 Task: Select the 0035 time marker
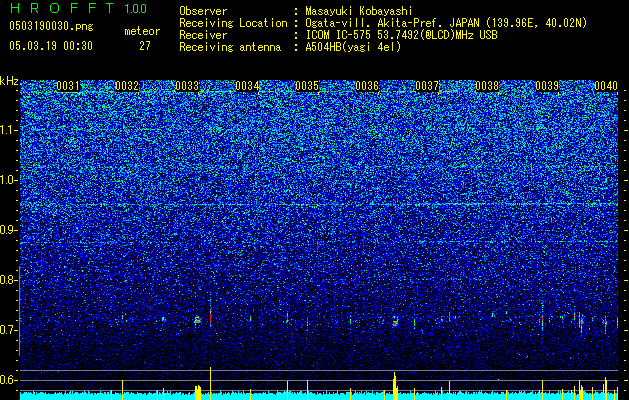[307, 86]
